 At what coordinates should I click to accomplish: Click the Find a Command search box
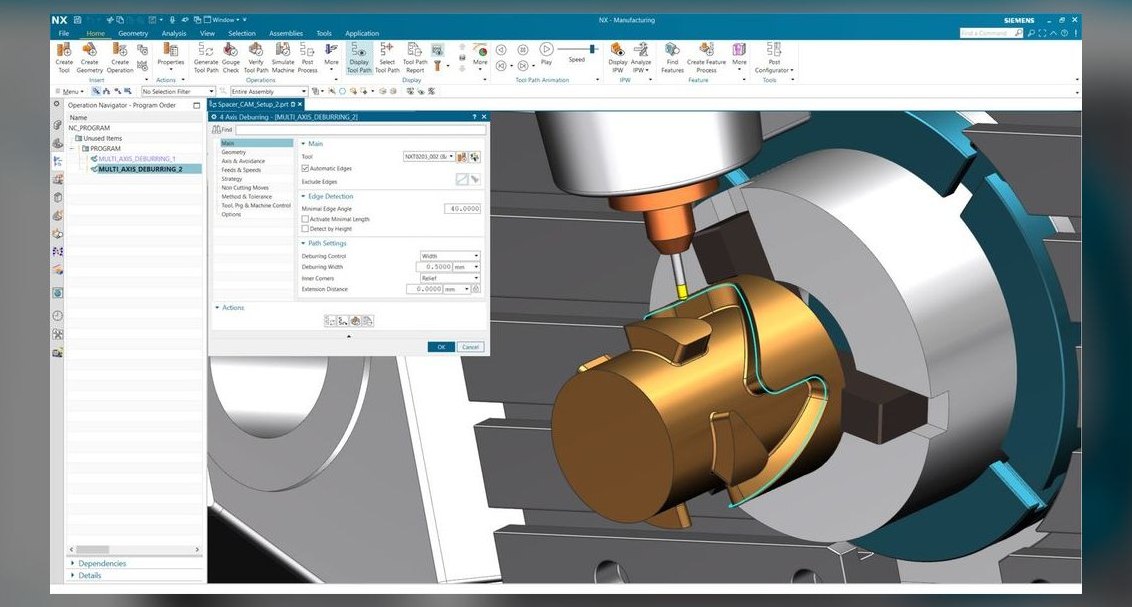(990, 33)
